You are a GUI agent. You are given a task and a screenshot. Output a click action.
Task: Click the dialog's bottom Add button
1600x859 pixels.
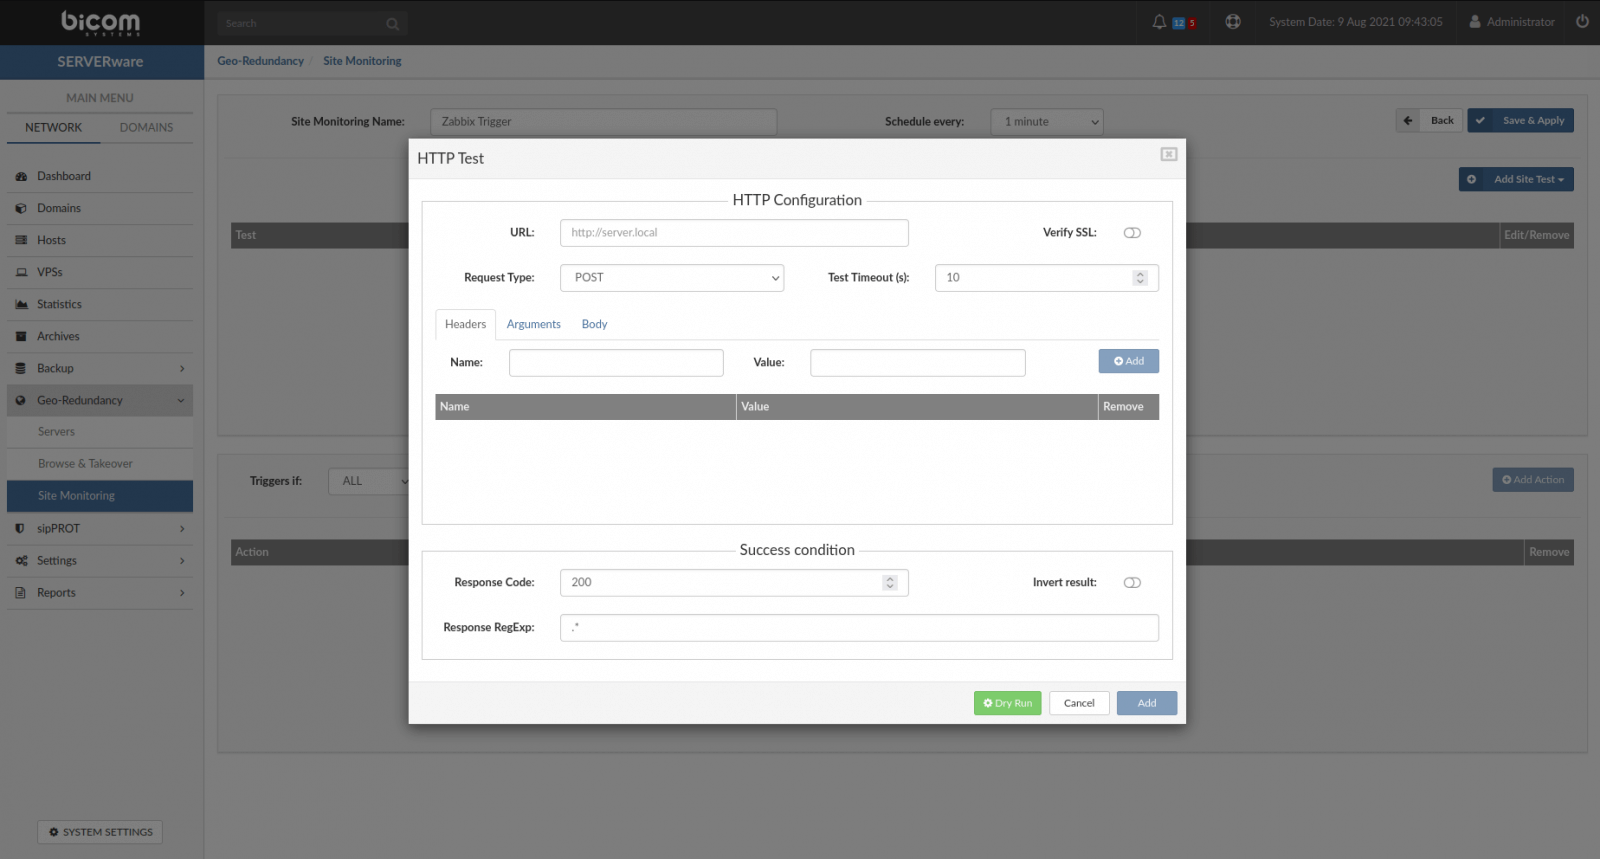pyautogui.click(x=1147, y=704)
